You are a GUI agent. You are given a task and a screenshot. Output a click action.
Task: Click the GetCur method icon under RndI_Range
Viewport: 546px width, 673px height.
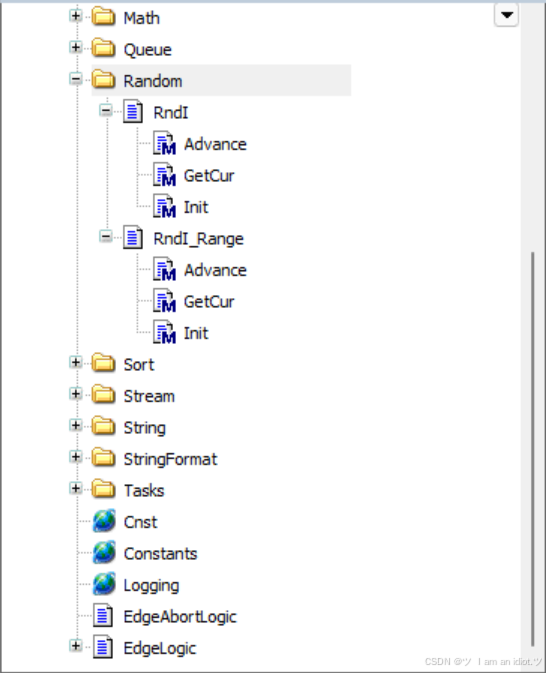pyautogui.click(x=164, y=301)
